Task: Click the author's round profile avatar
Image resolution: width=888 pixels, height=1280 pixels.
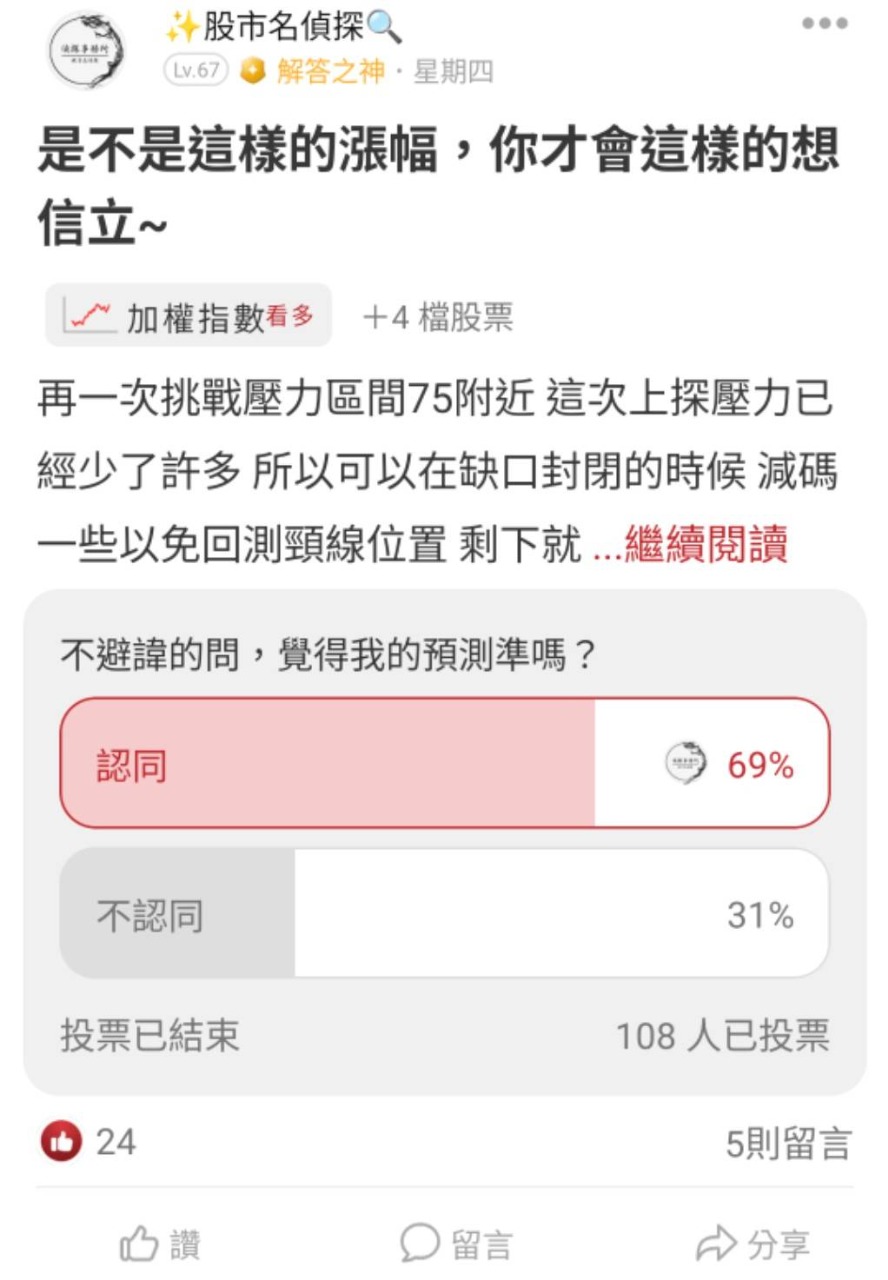Action: (88, 50)
